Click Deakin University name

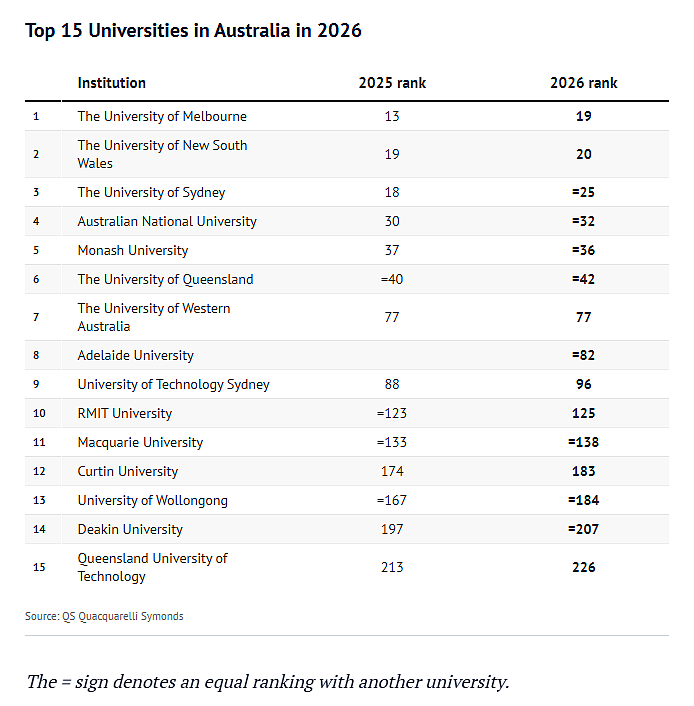[130, 529]
